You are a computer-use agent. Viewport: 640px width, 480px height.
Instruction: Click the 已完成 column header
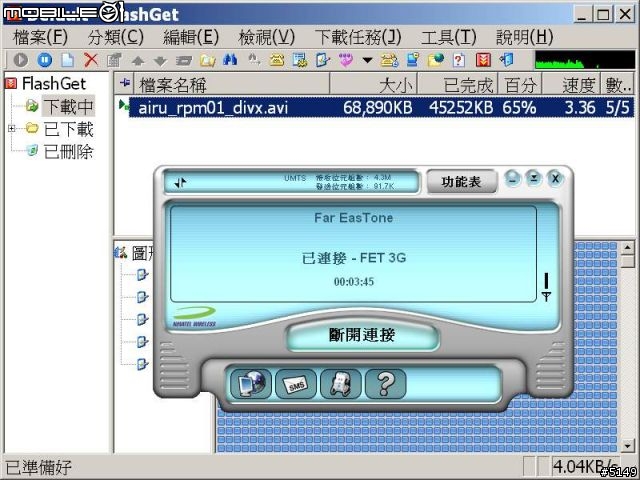click(x=458, y=85)
